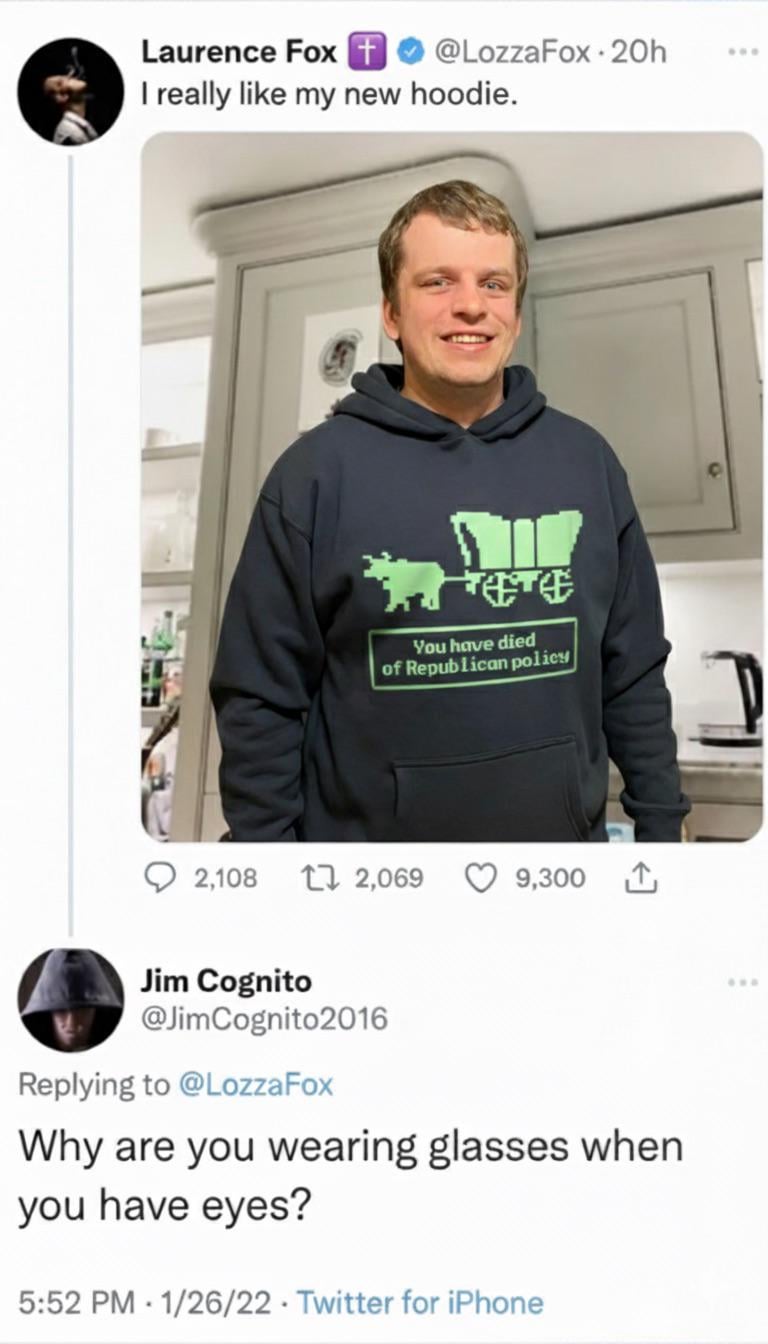The height and width of the screenshot is (1344, 768).
Task: Open the @LozzaFox handle in the top tweet header
Action: (509, 52)
